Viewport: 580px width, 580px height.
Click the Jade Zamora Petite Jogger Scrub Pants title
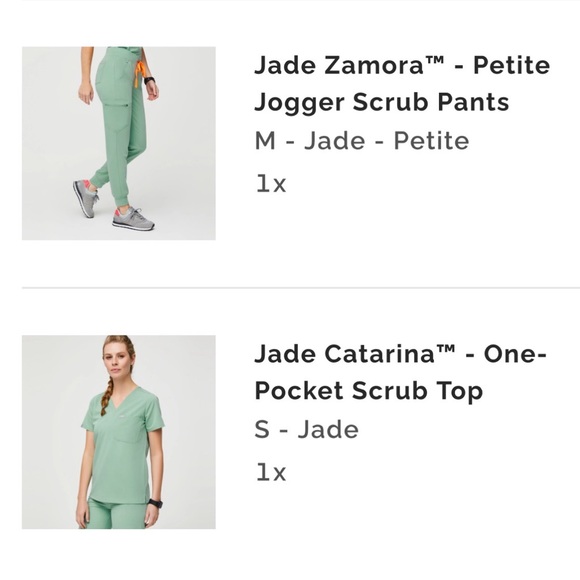[402, 84]
